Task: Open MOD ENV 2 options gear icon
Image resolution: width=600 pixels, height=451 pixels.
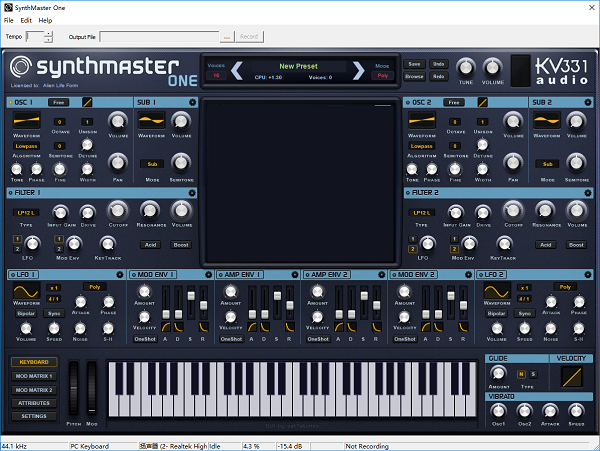Action: 468,275
